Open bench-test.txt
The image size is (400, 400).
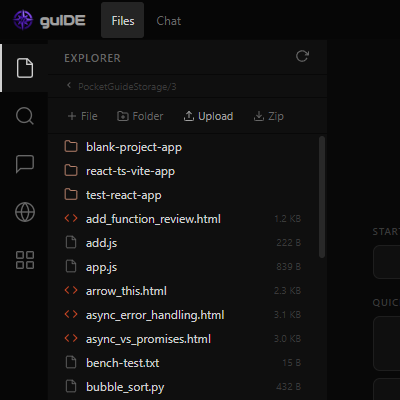[x=123, y=363]
